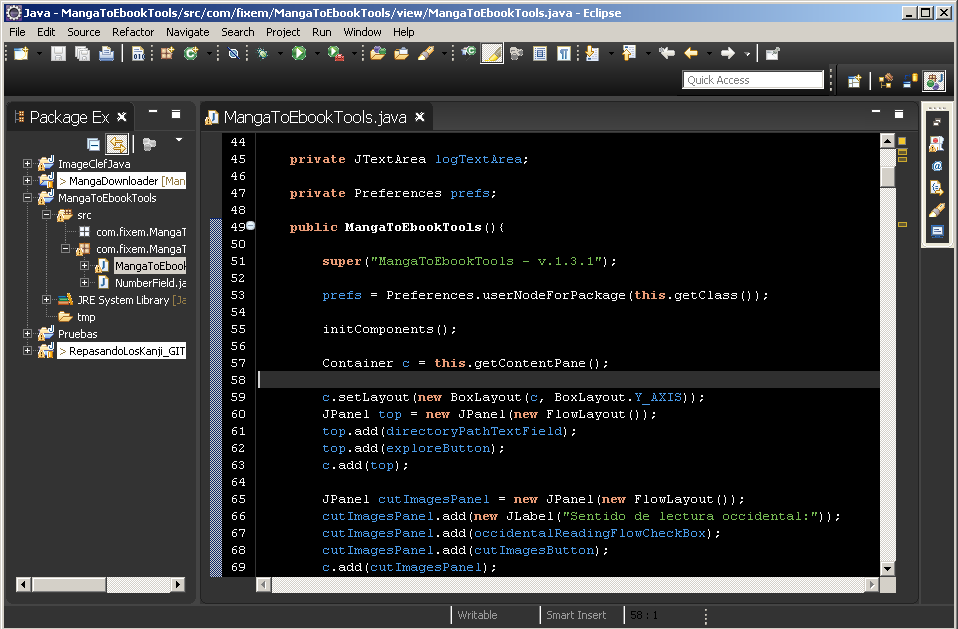Select the NumberField.java file in tree
This screenshot has width=958, height=629.
pos(150,283)
